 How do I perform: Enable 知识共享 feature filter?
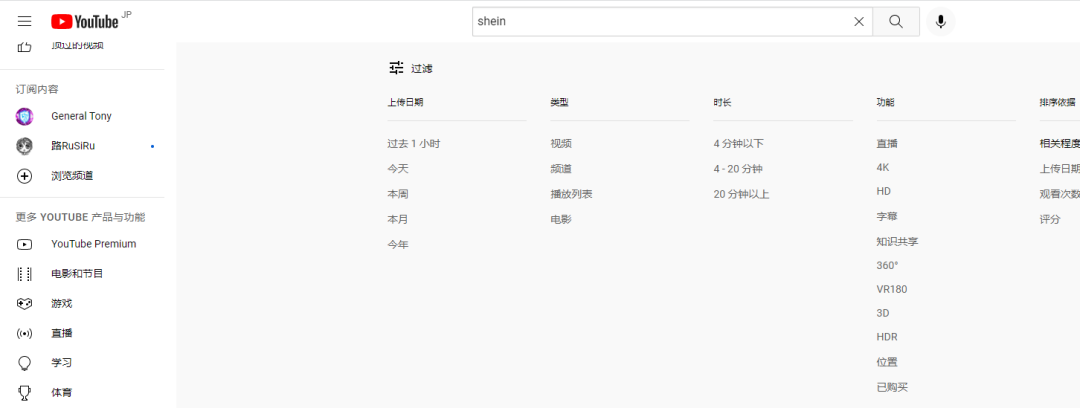(897, 241)
